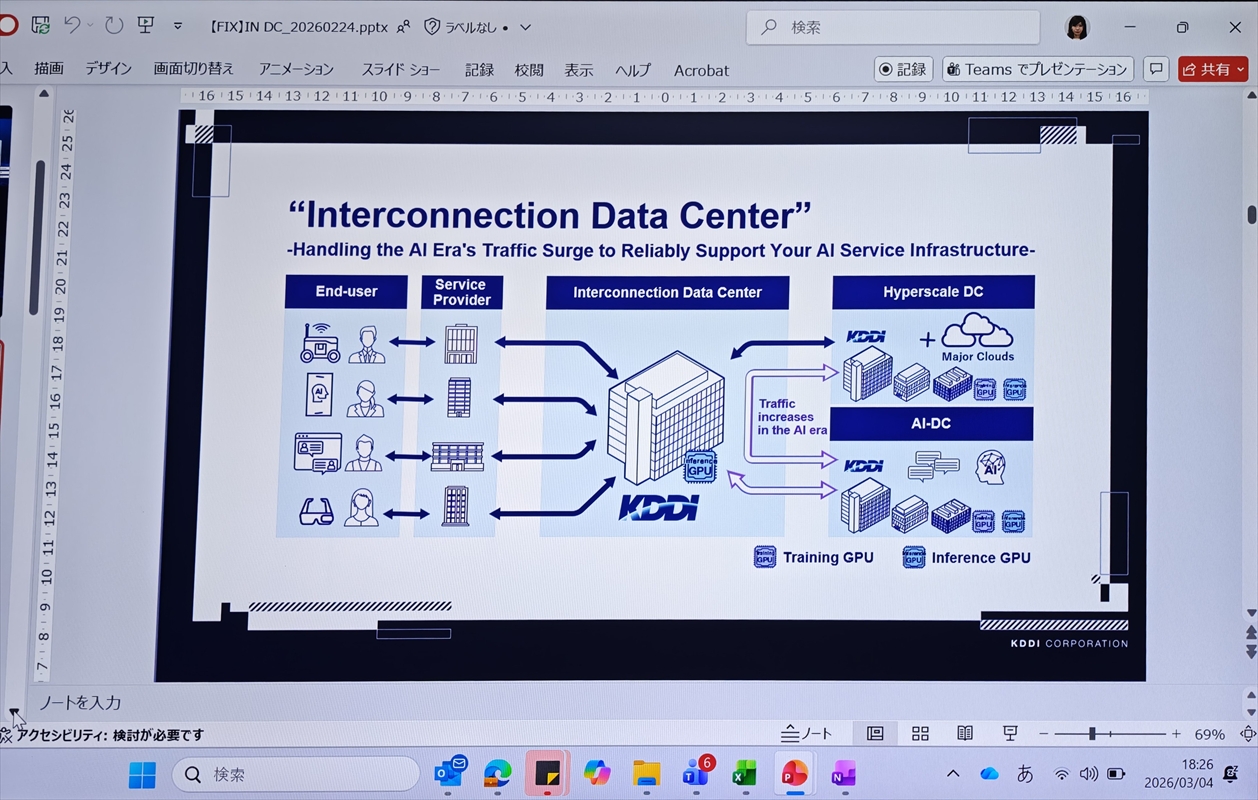Open the 記録 ribbon tab
1258x800 pixels.
479,70
